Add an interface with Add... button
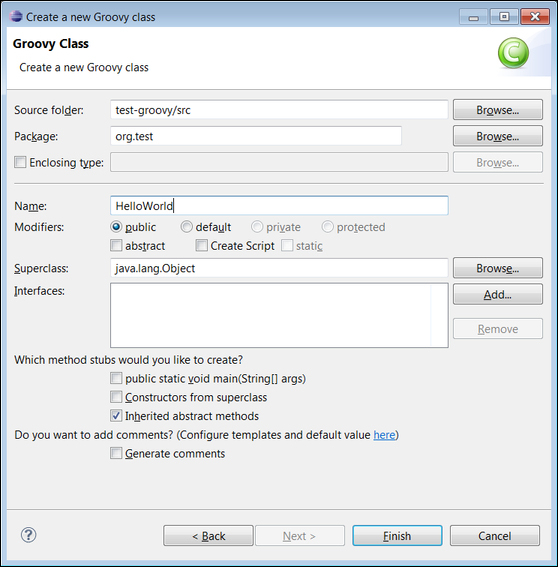The image size is (558, 567). (x=498, y=294)
